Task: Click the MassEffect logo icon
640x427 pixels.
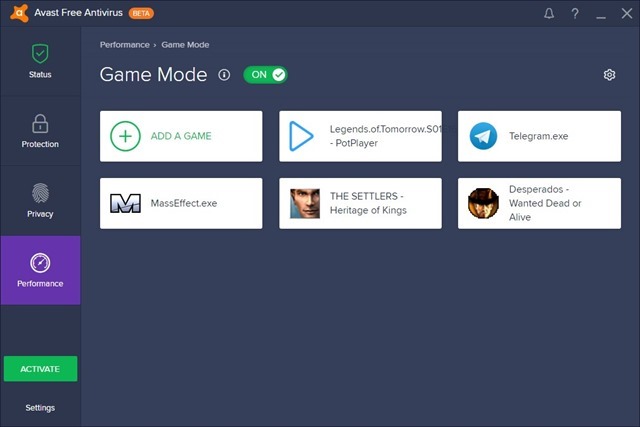Action: tap(125, 203)
